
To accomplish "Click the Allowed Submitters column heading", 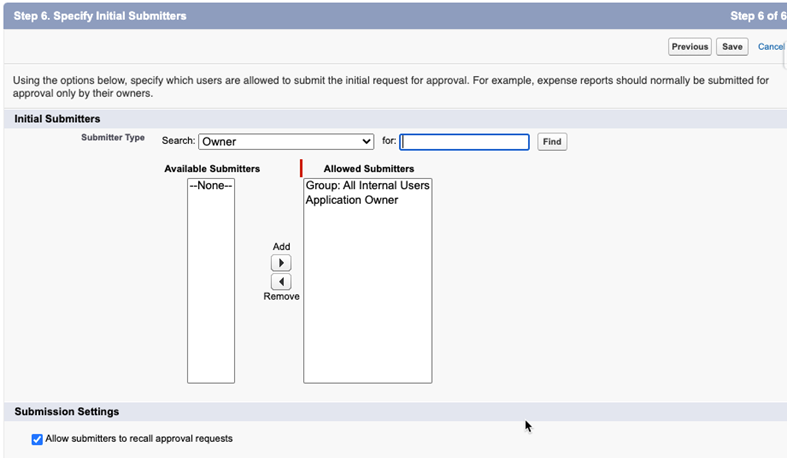I will (x=368, y=169).
